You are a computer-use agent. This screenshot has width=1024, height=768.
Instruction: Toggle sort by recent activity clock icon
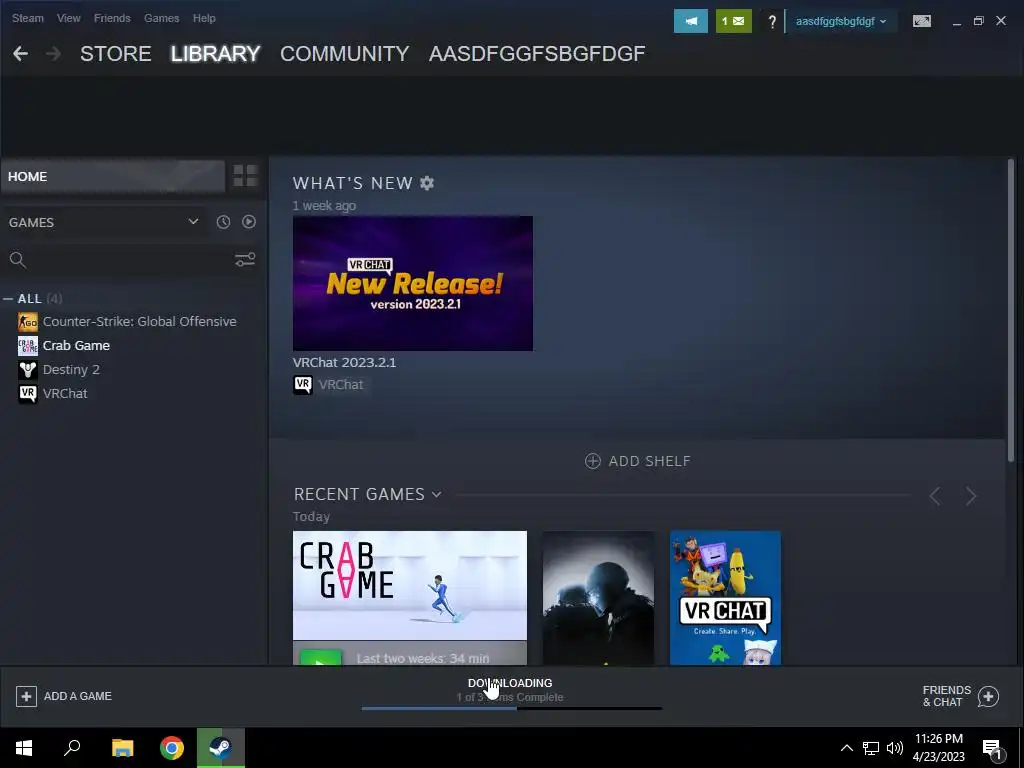223,222
